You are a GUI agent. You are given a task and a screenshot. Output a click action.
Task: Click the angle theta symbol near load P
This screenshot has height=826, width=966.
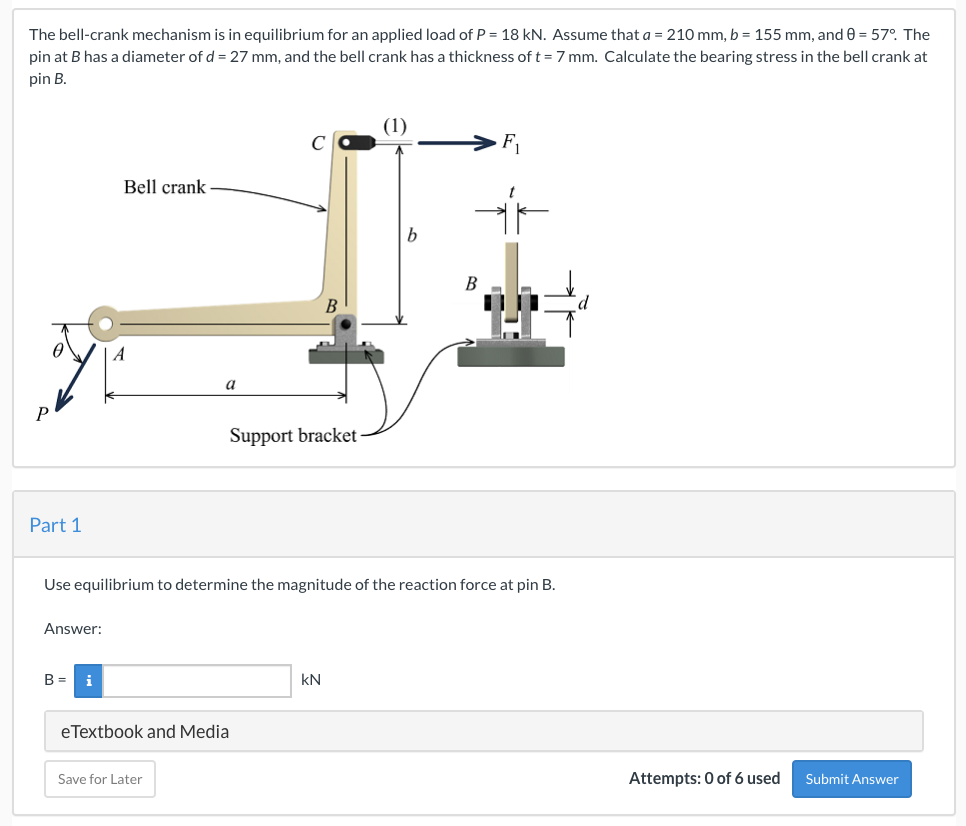coord(60,350)
